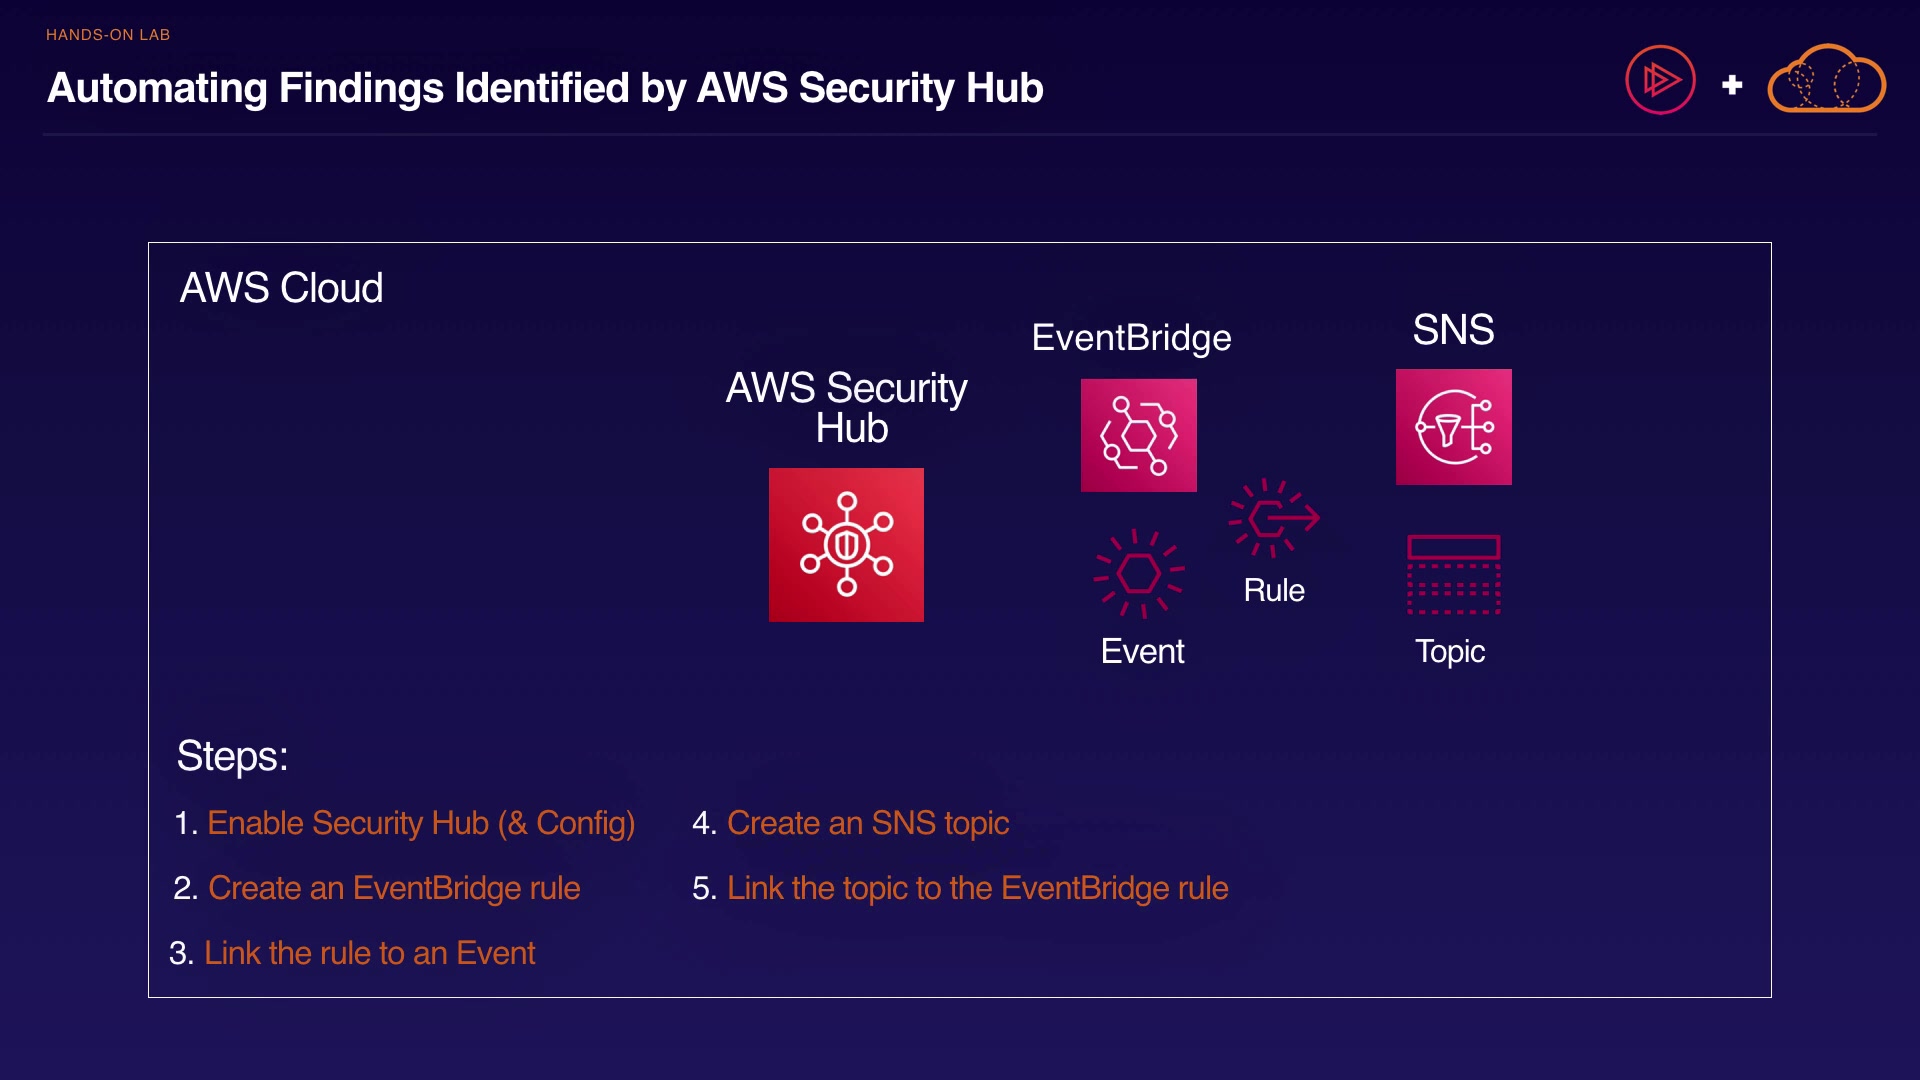
Task: Click the SNS service icon
Action: pos(1453,427)
